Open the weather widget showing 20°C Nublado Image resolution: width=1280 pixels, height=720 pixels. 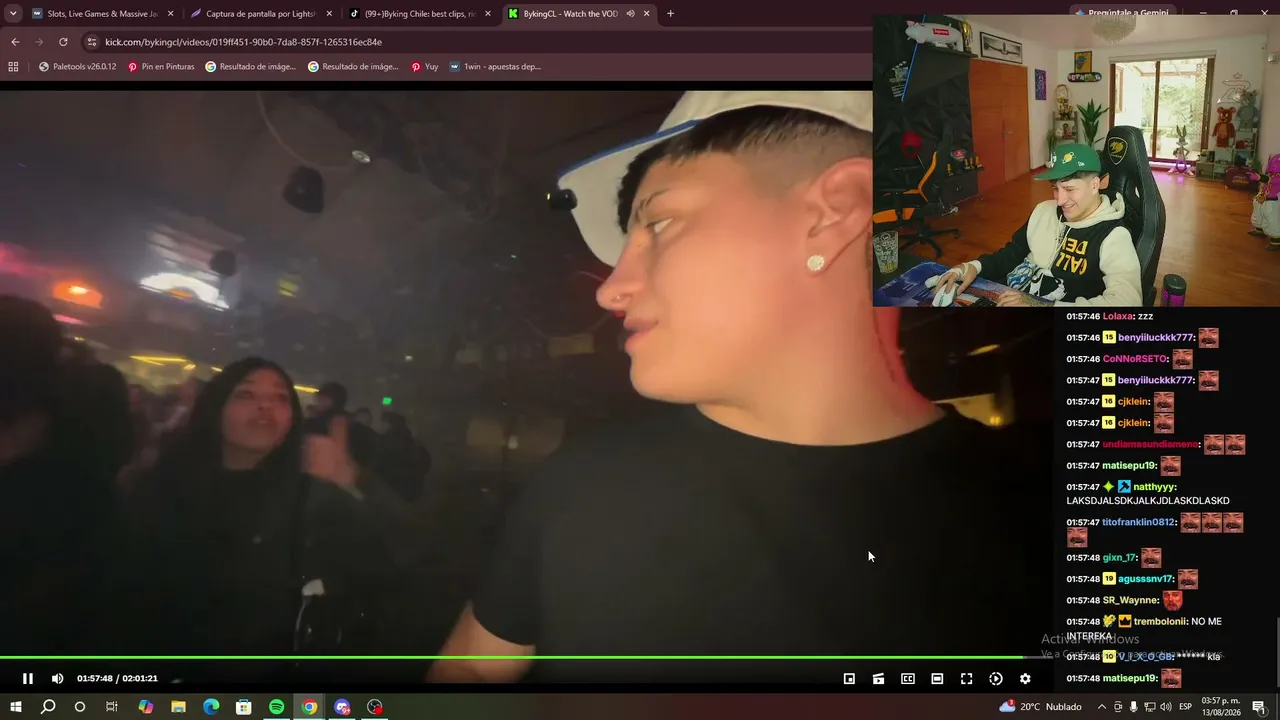coord(1040,707)
